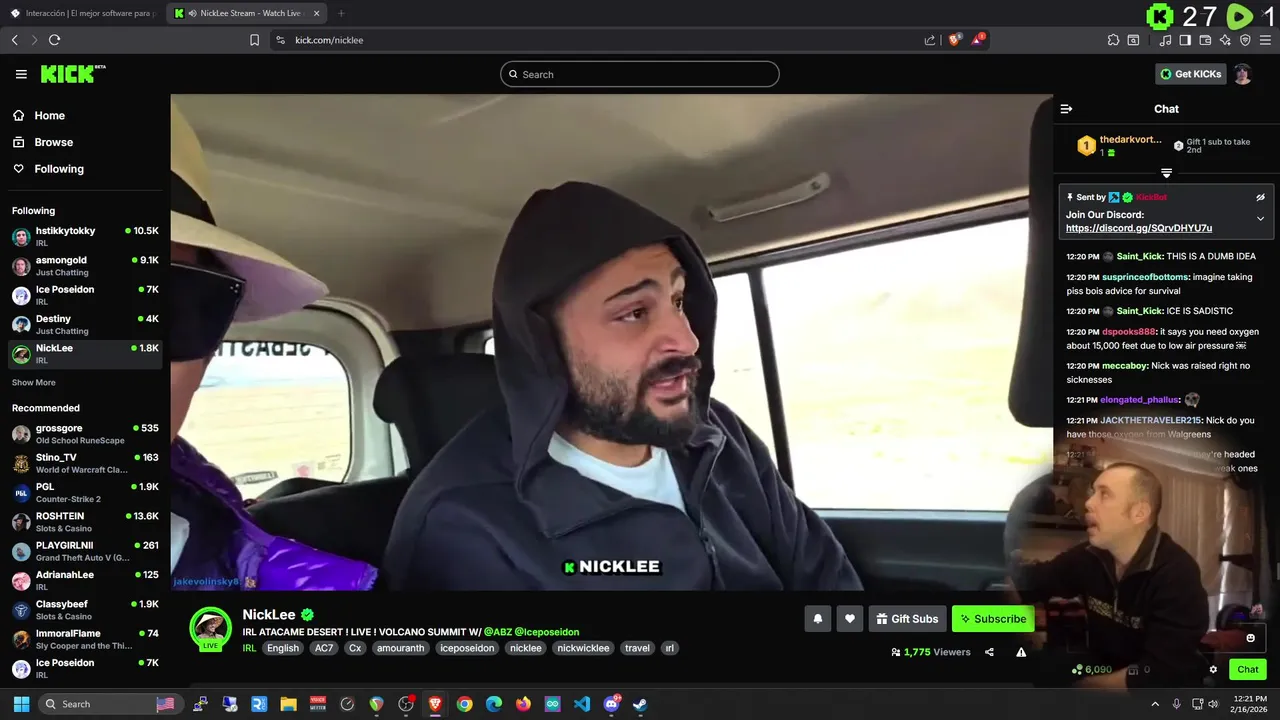Open the emoji picker in chat
The height and width of the screenshot is (720, 1280).
coord(1250,638)
